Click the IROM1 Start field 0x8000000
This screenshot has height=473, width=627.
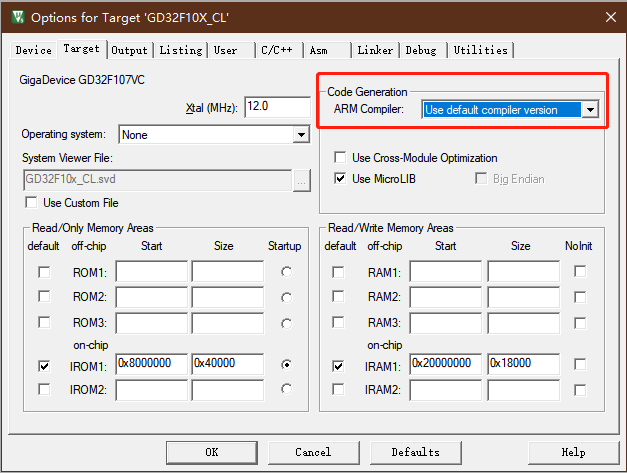coord(152,364)
